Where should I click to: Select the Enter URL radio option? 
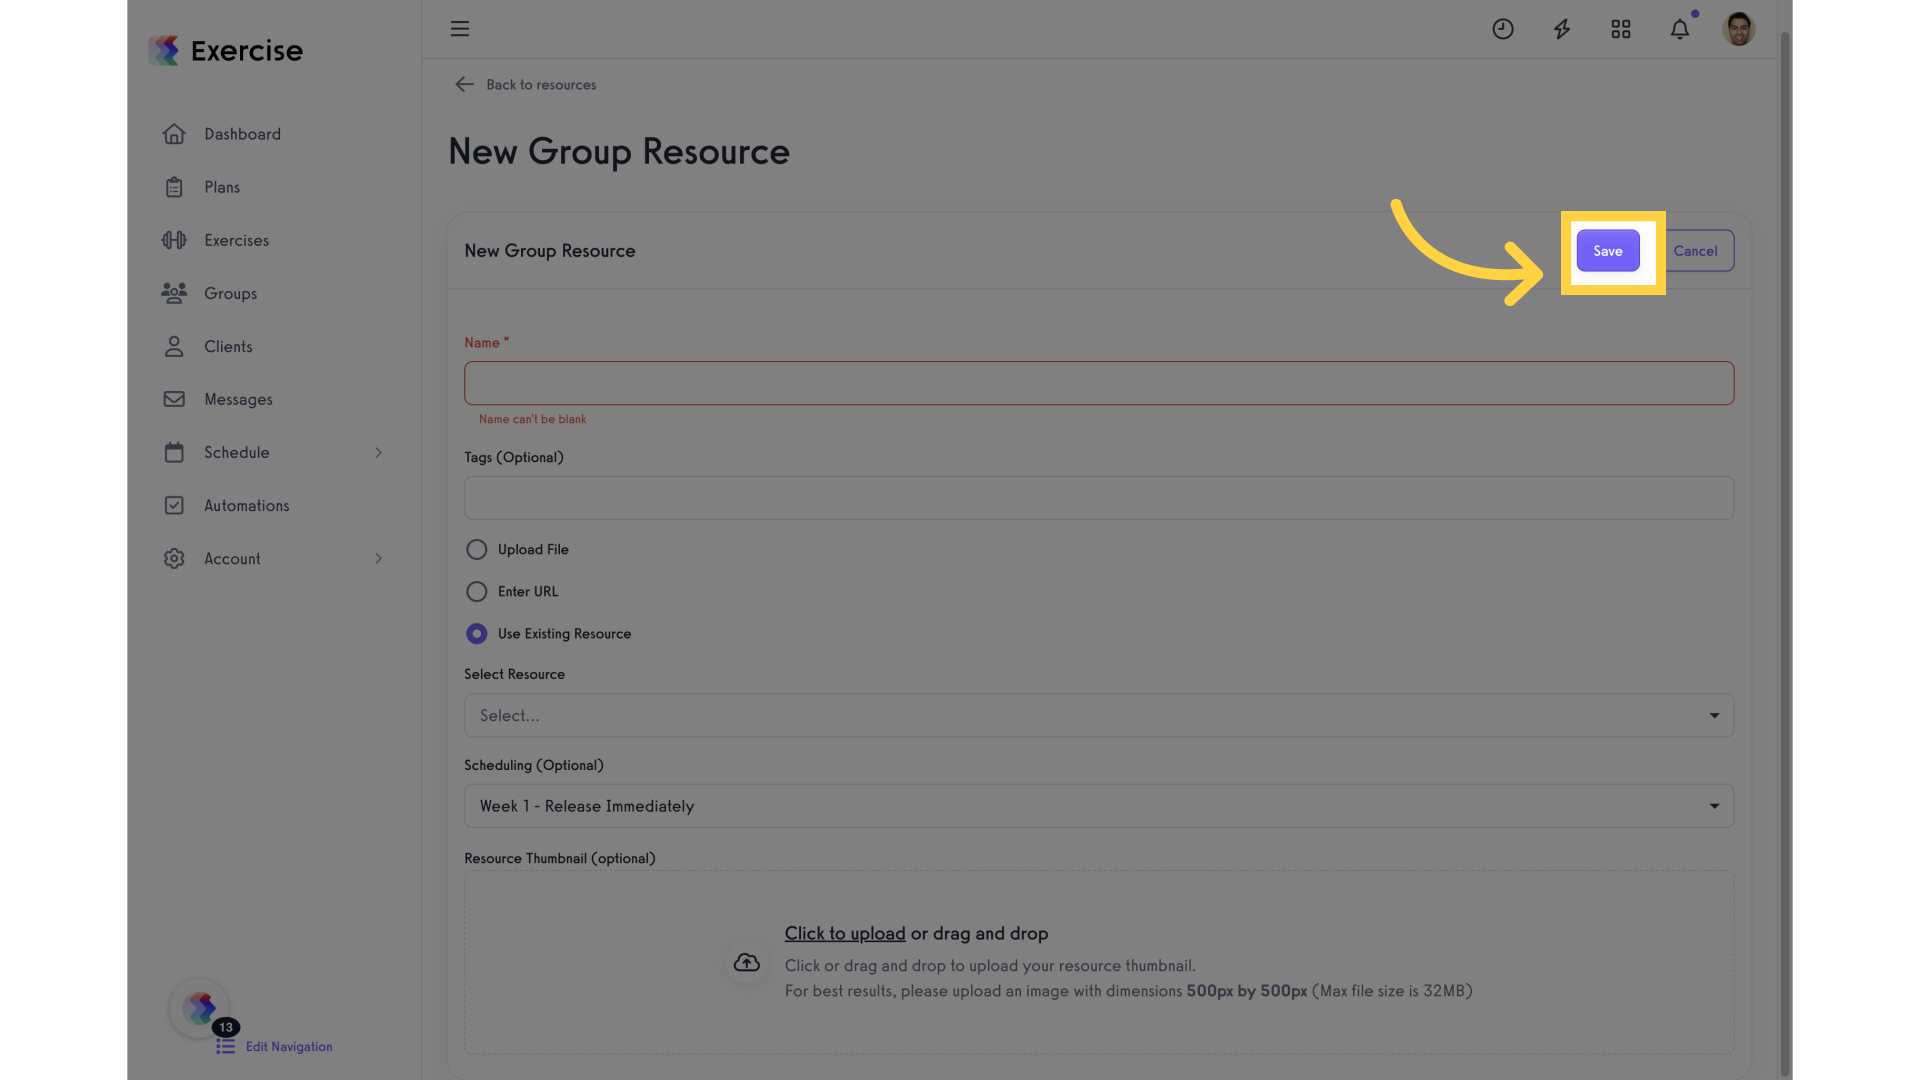coord(477,592)
